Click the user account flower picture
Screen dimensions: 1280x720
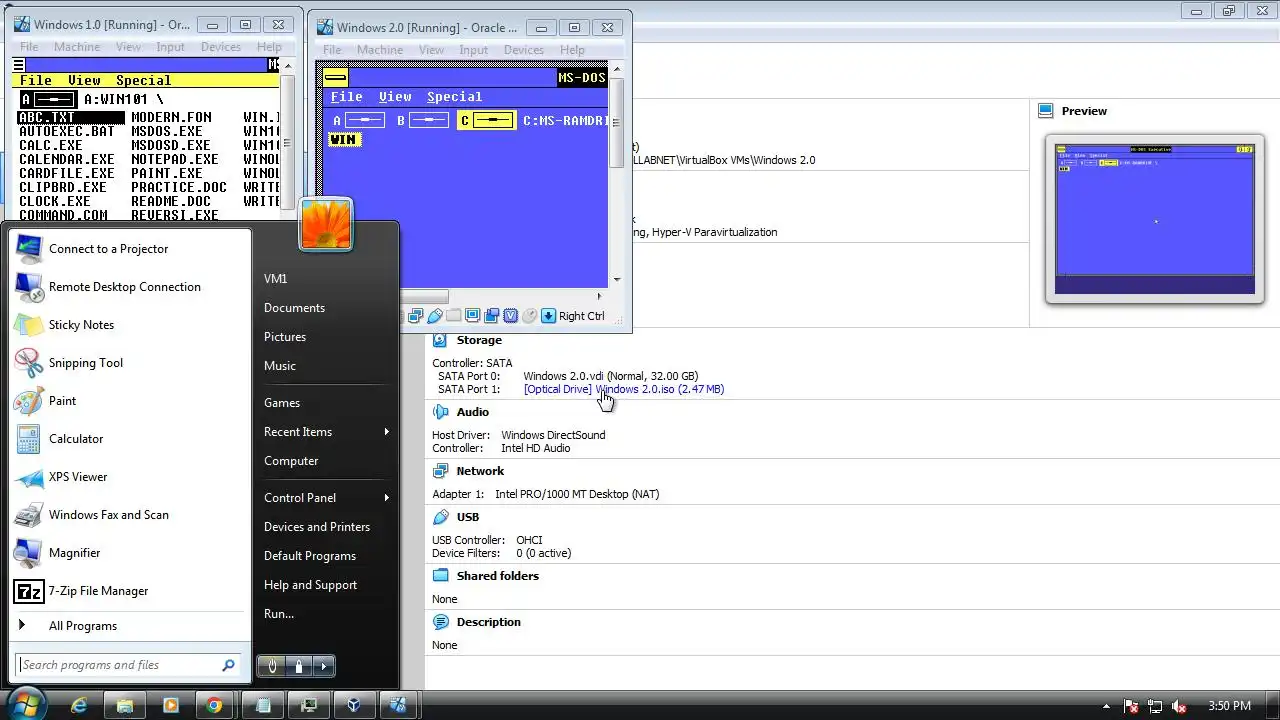pyautogui.click(x=325, y=224)
